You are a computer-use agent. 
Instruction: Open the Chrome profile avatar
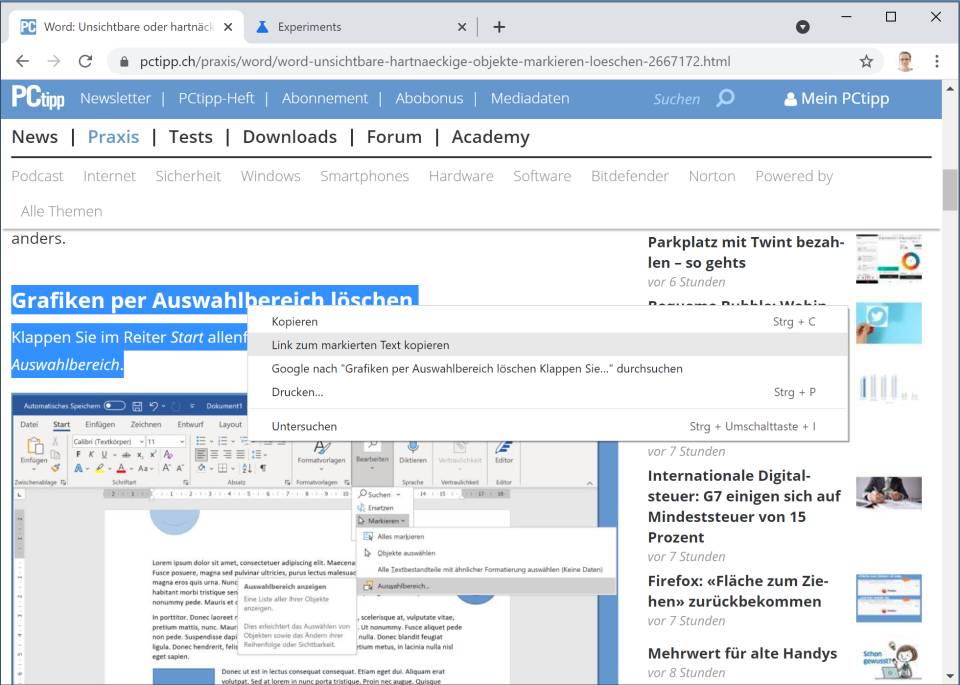tap(905, 61)
